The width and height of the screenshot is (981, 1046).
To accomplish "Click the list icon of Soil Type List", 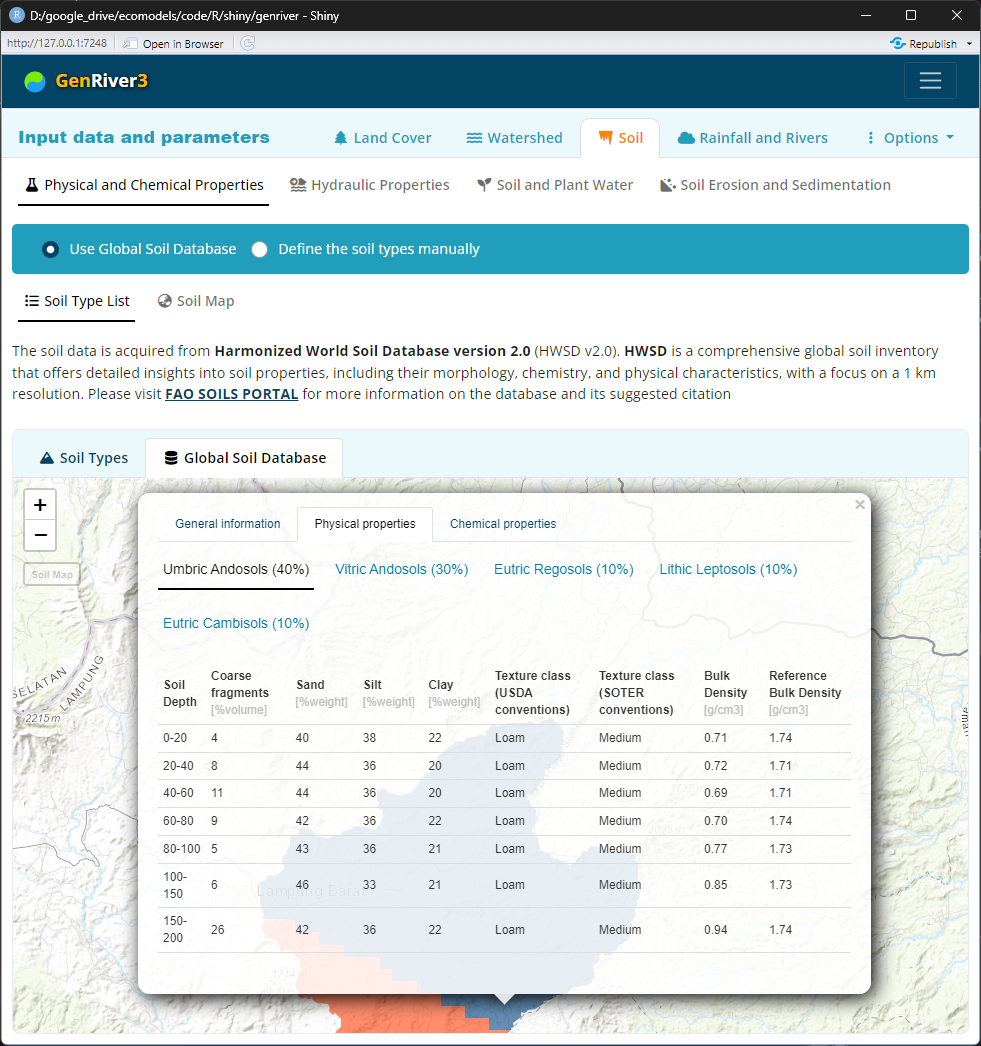I will [31, 301].
